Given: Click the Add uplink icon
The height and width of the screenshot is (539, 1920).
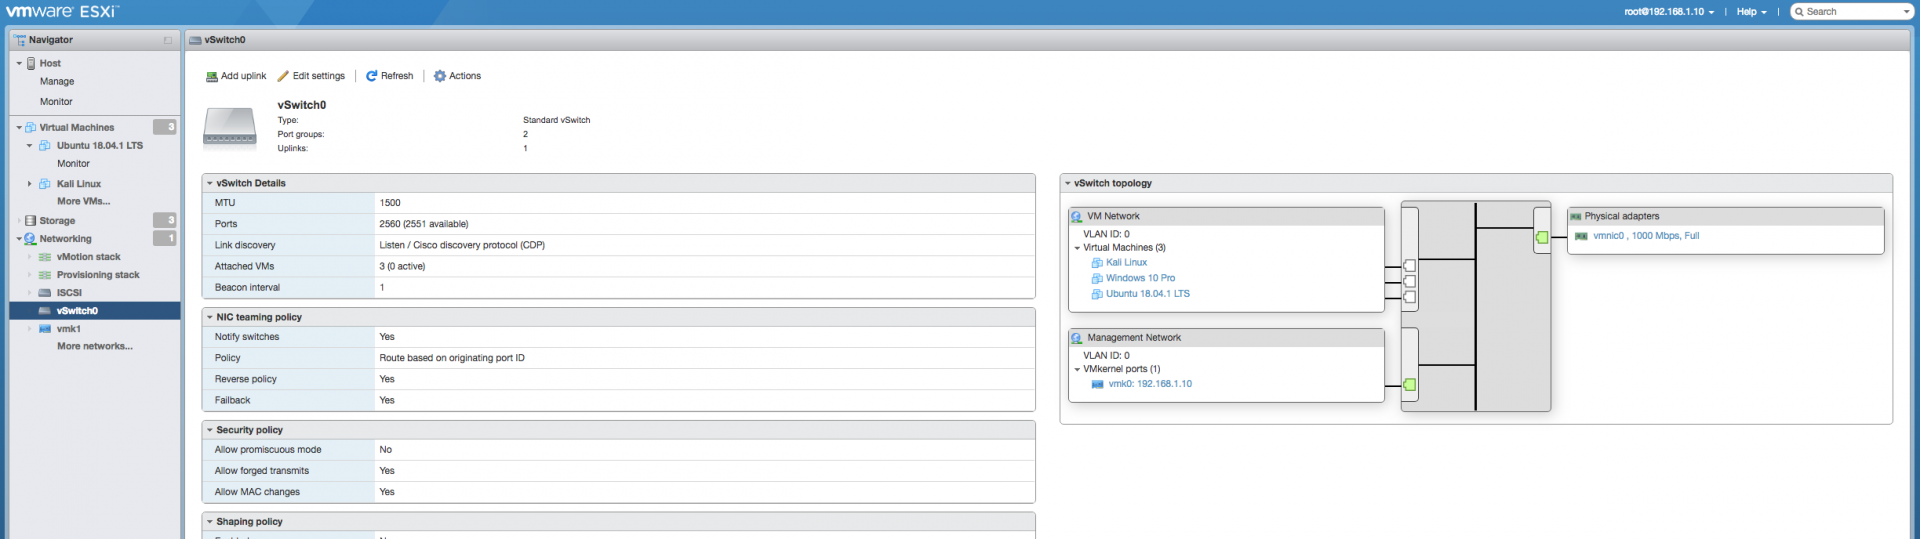Looking at the screenshot, I should point(212,76).
